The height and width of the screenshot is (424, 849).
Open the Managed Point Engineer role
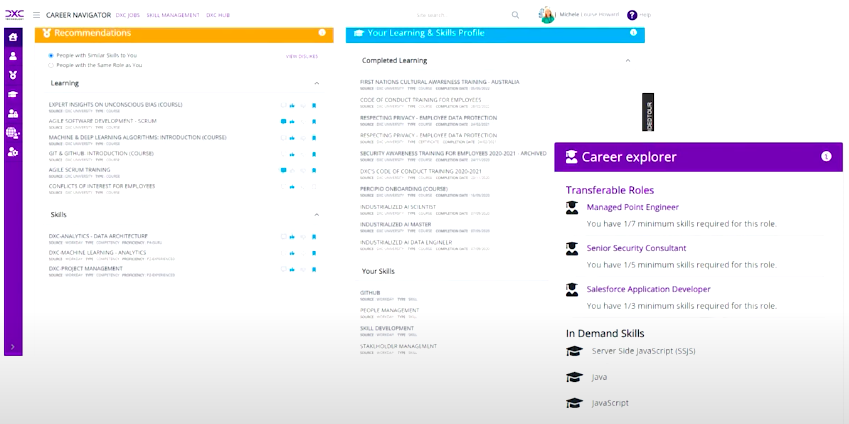pyautogui.click(x=632, y=207)
